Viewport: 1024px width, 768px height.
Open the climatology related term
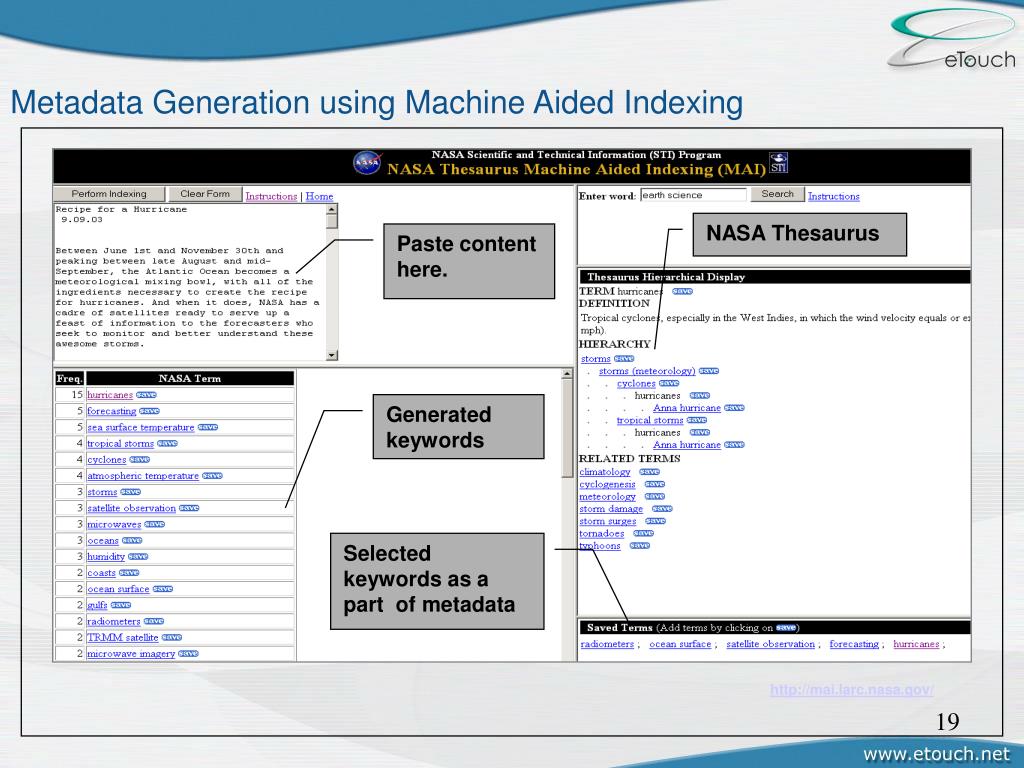click(605, 472)
